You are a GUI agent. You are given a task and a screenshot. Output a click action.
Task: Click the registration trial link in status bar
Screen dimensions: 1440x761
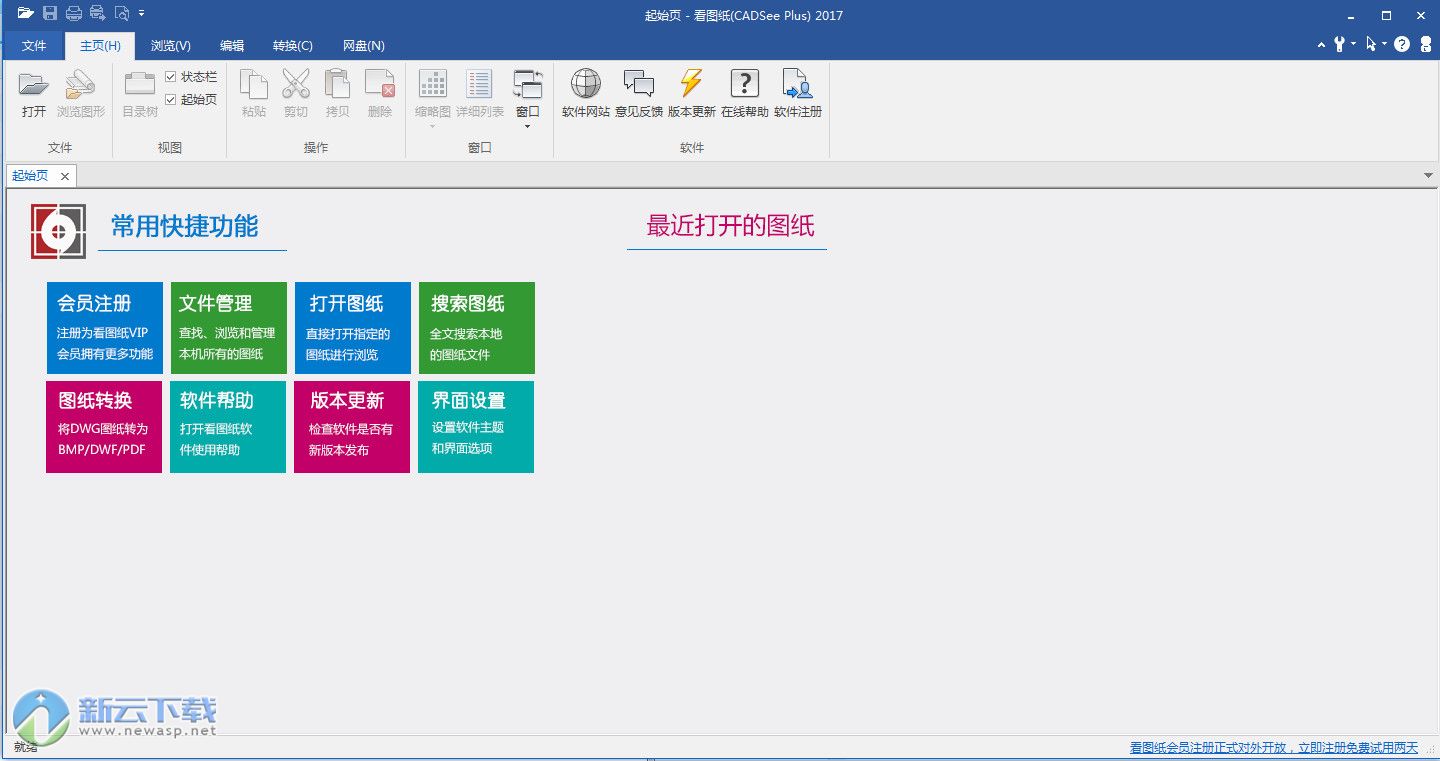1274,748
